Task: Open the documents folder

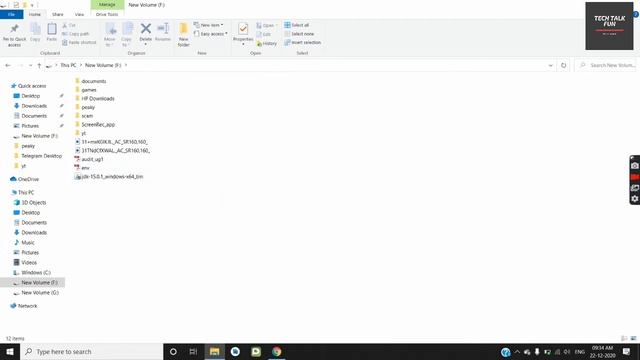Action: (x=91, y=81)
